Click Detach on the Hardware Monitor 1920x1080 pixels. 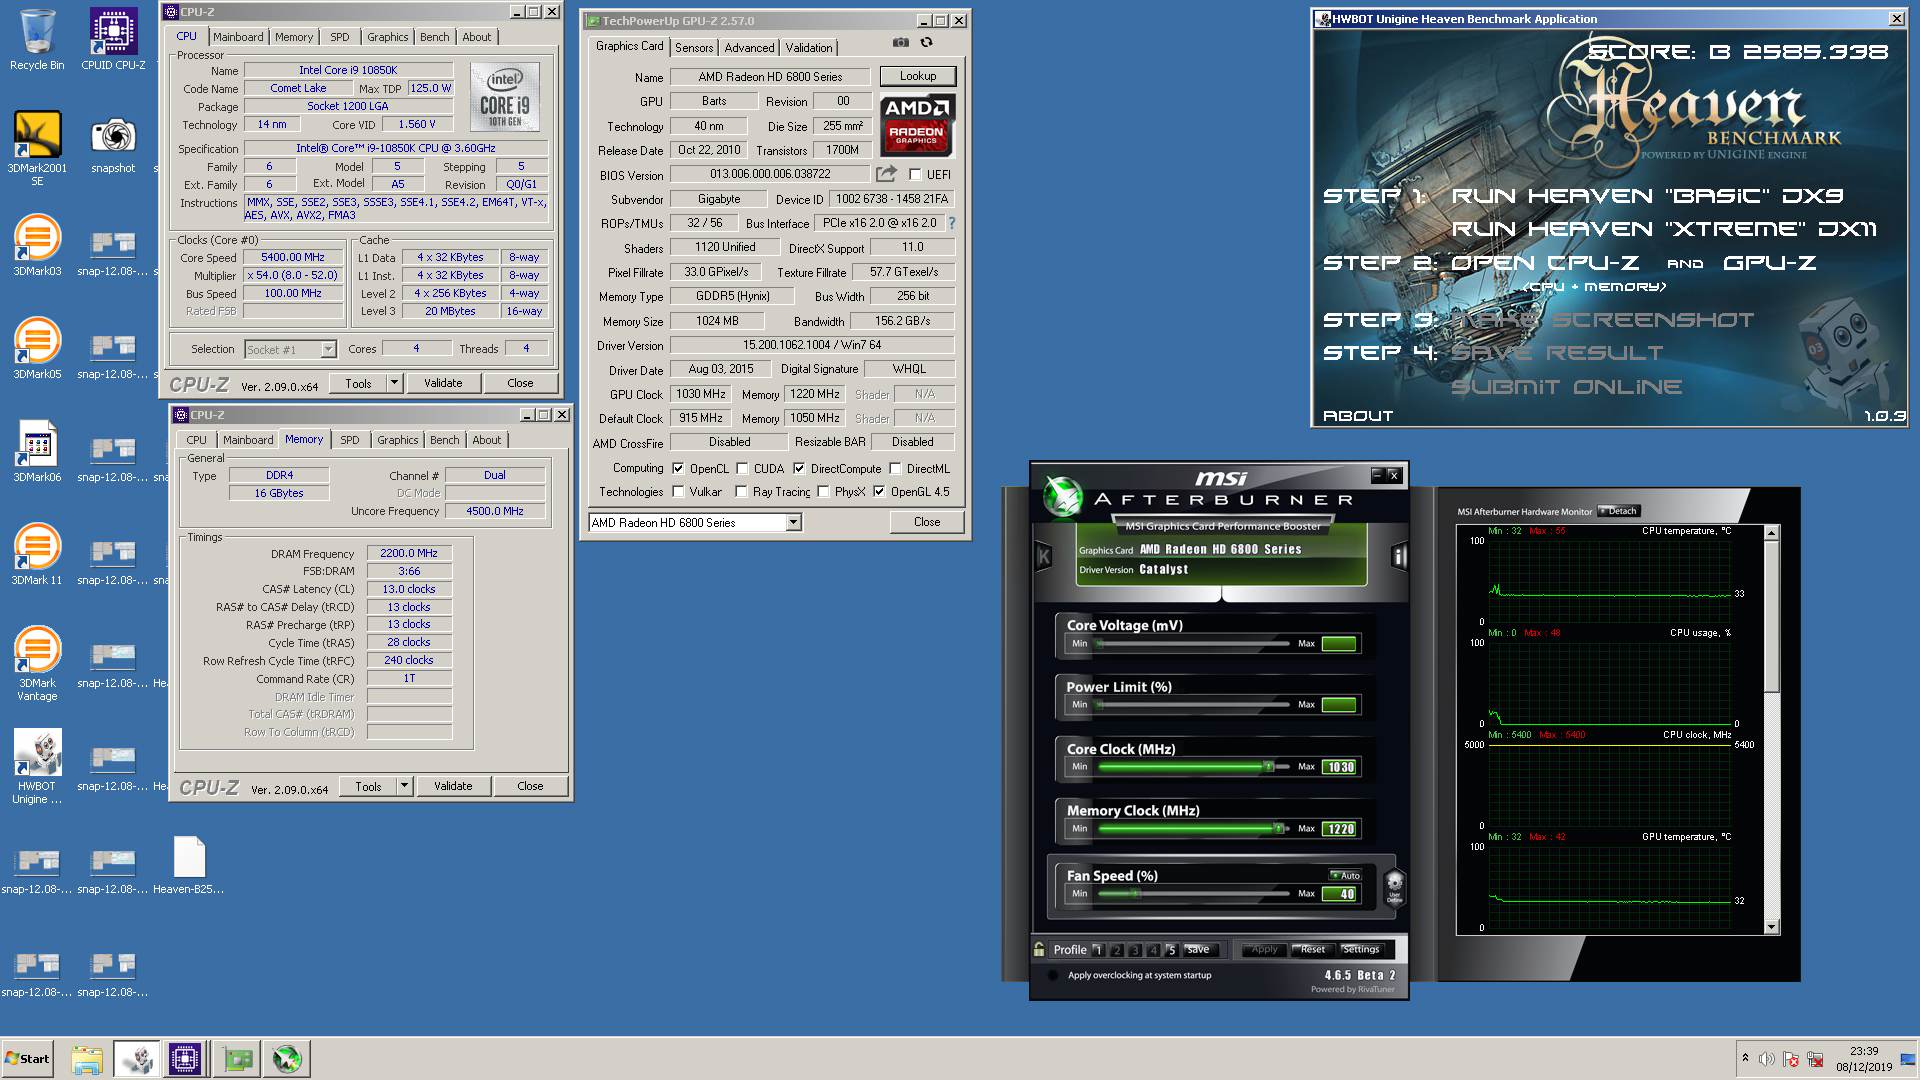(1618, 511)
